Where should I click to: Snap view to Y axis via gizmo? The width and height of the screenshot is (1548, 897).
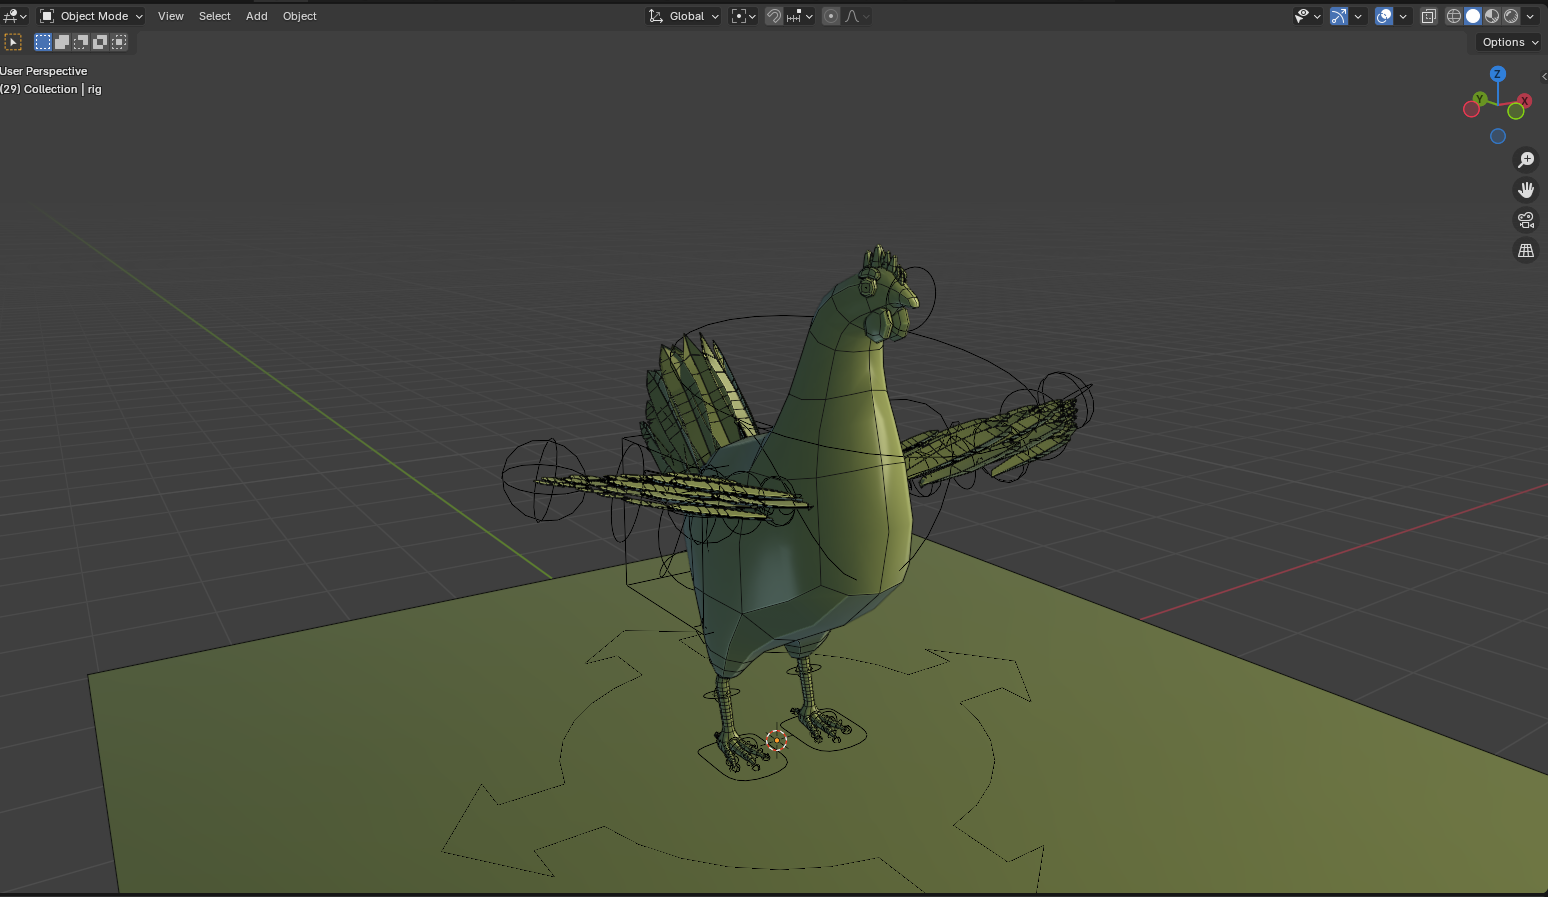coord(1479,99)
